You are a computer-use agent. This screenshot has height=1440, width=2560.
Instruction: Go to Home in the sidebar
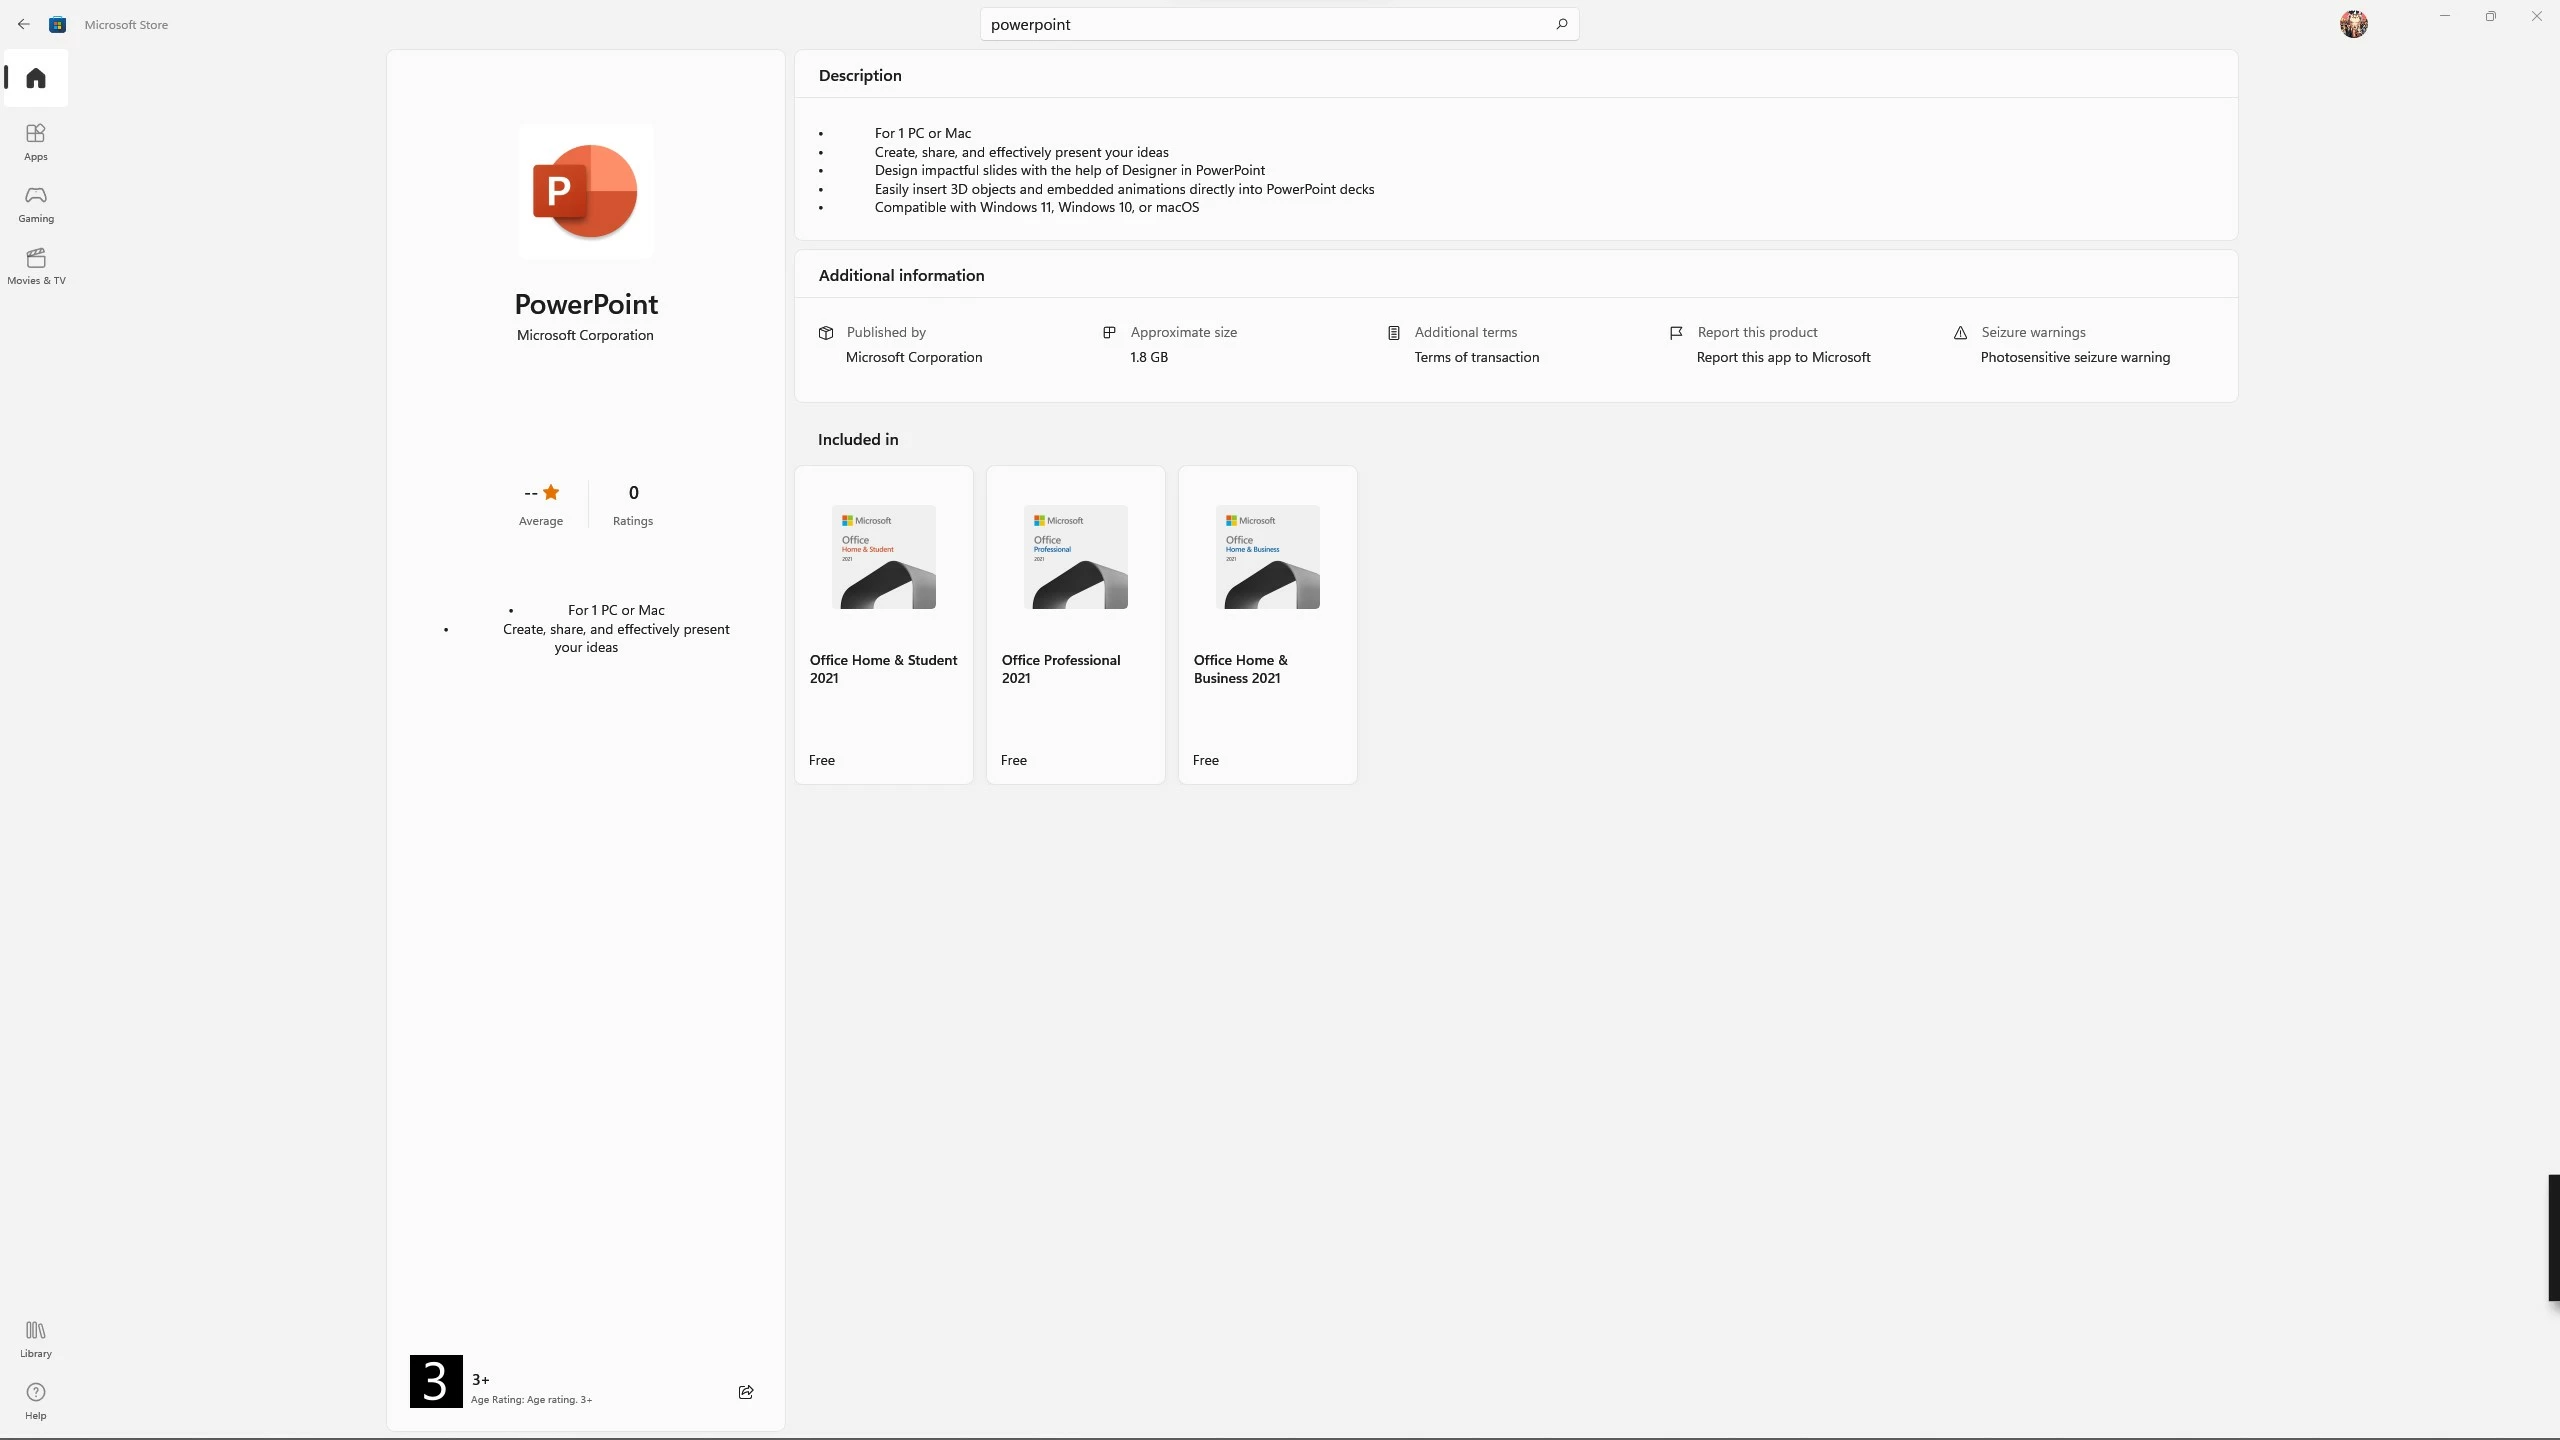click(x=36, y=78)
